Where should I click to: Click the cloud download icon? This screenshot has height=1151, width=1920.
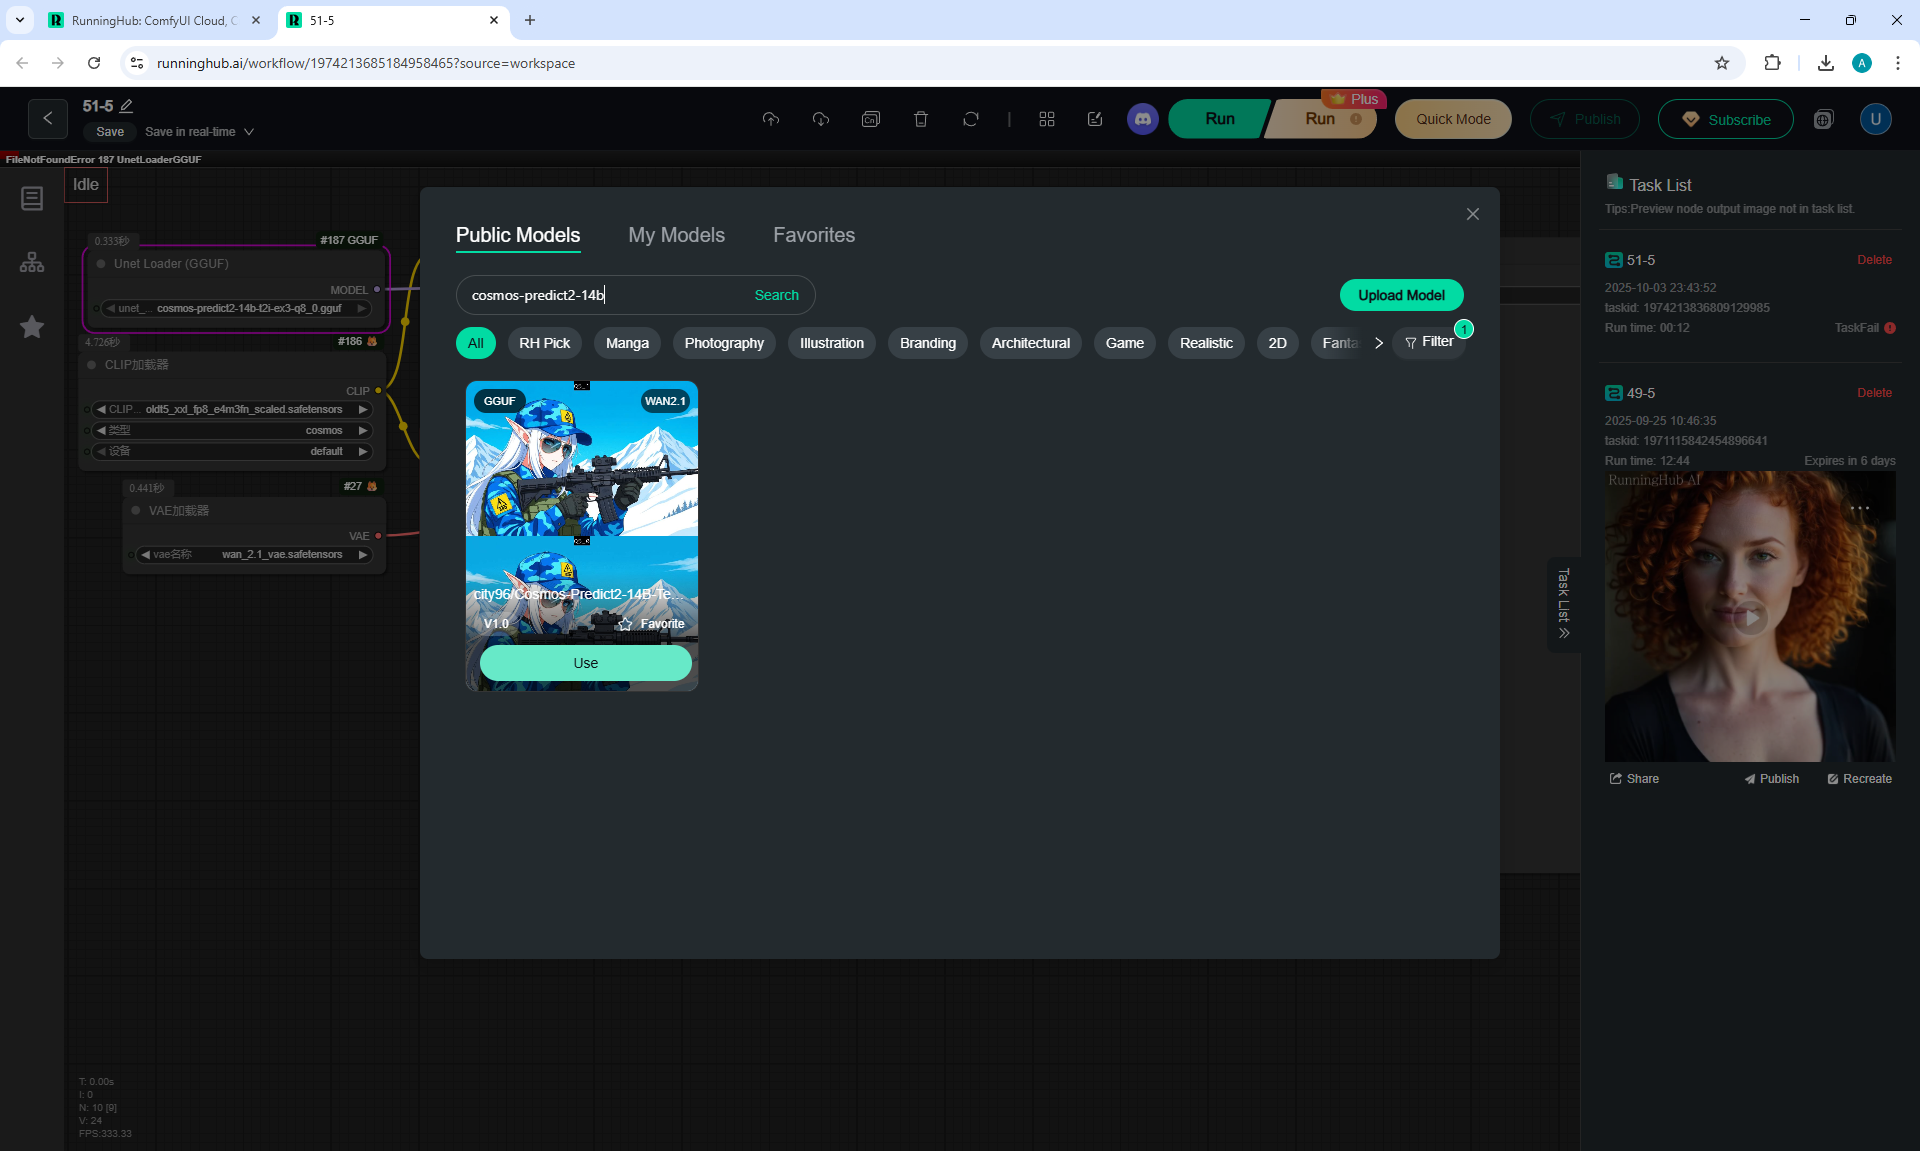(820, 119)
